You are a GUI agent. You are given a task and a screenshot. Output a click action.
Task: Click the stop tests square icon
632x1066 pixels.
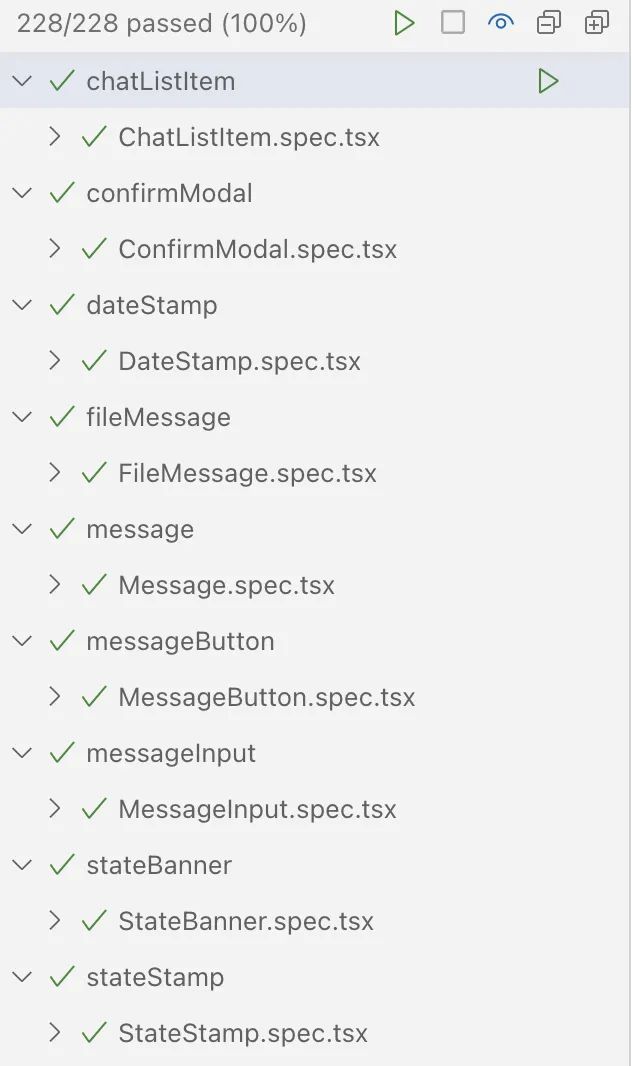[453, 23]
